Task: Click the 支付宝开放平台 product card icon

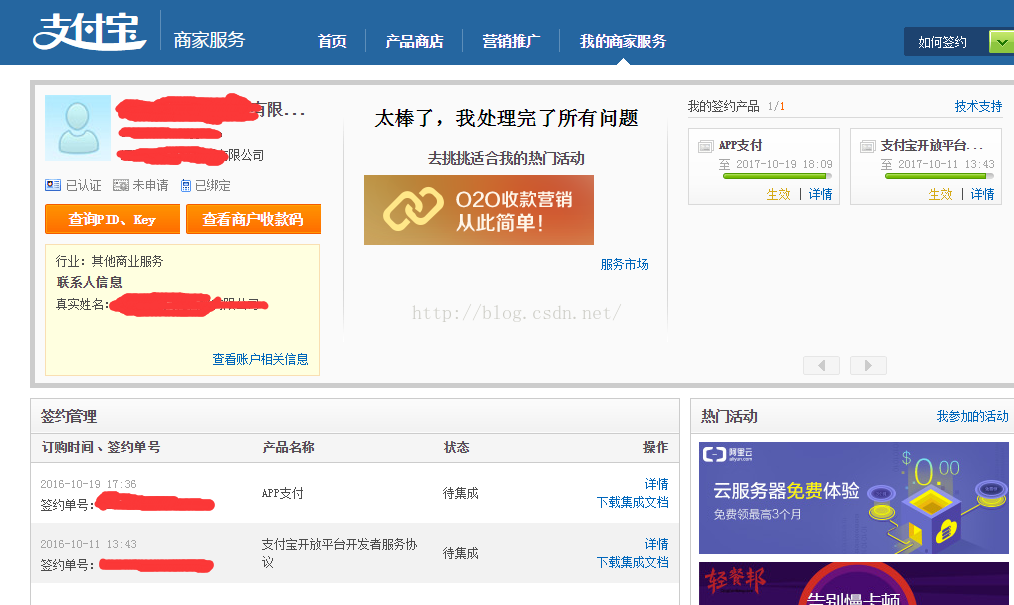Action: 867,147
